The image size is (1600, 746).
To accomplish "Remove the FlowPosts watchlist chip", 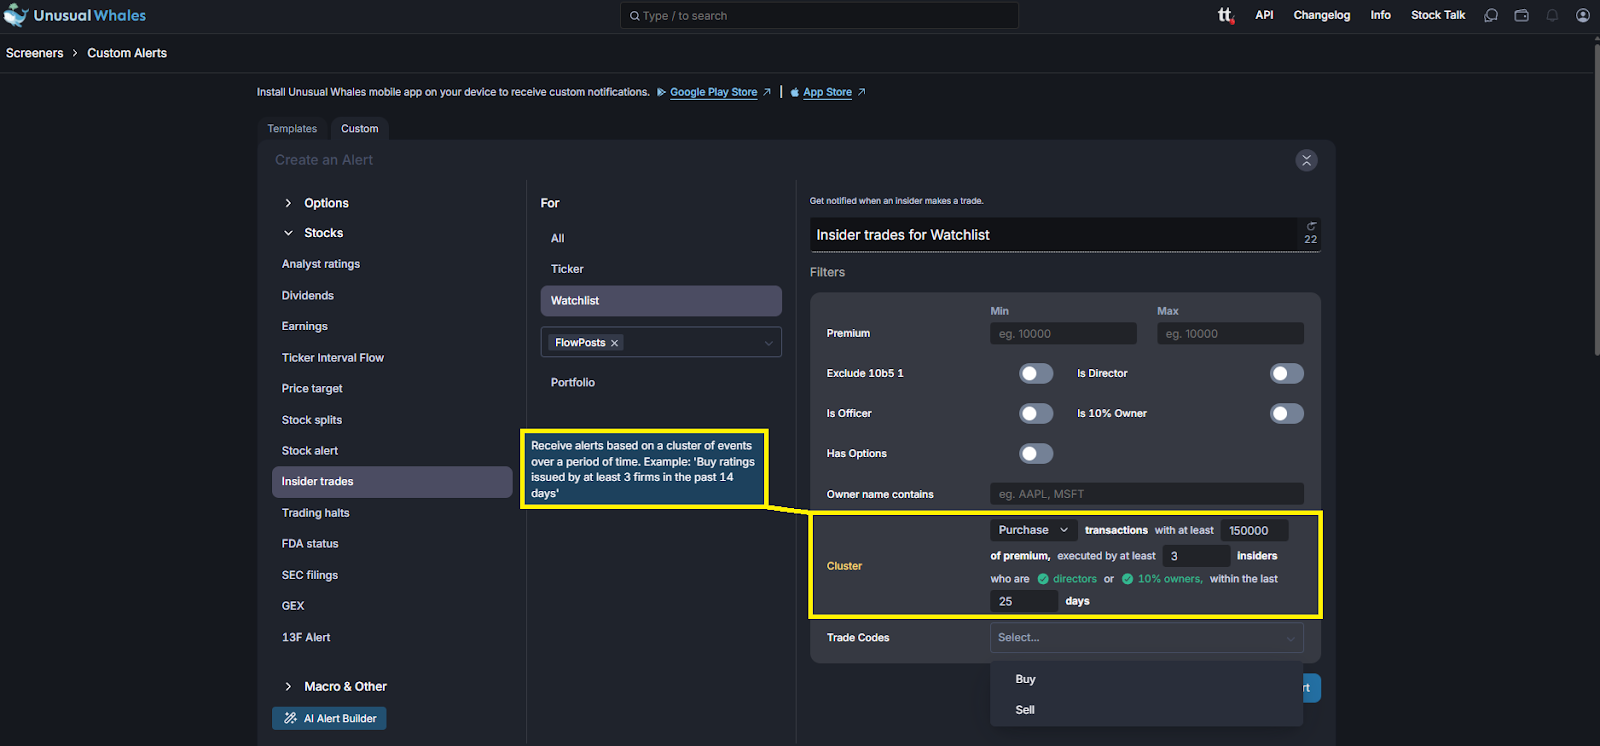I will click(x=615, y=343).
